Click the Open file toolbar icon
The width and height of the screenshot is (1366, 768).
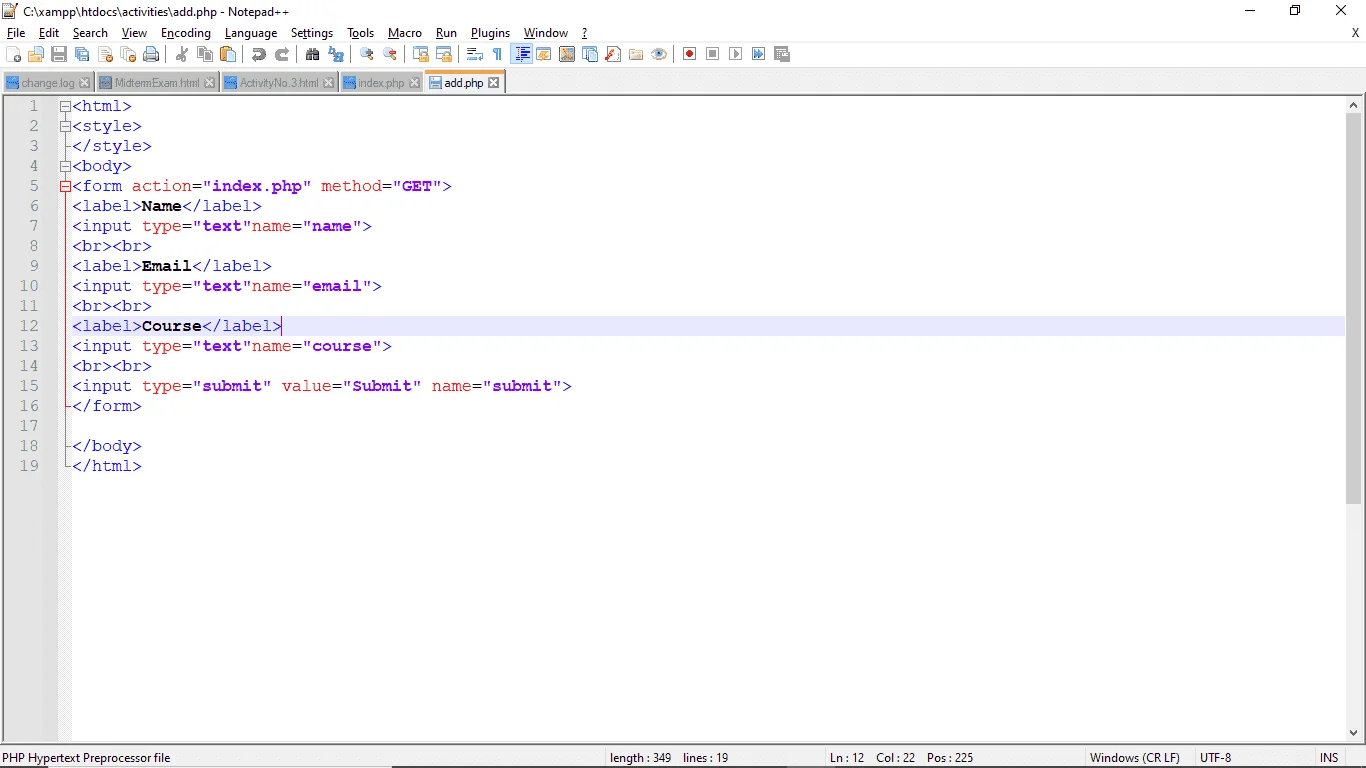tap(36, 54)
